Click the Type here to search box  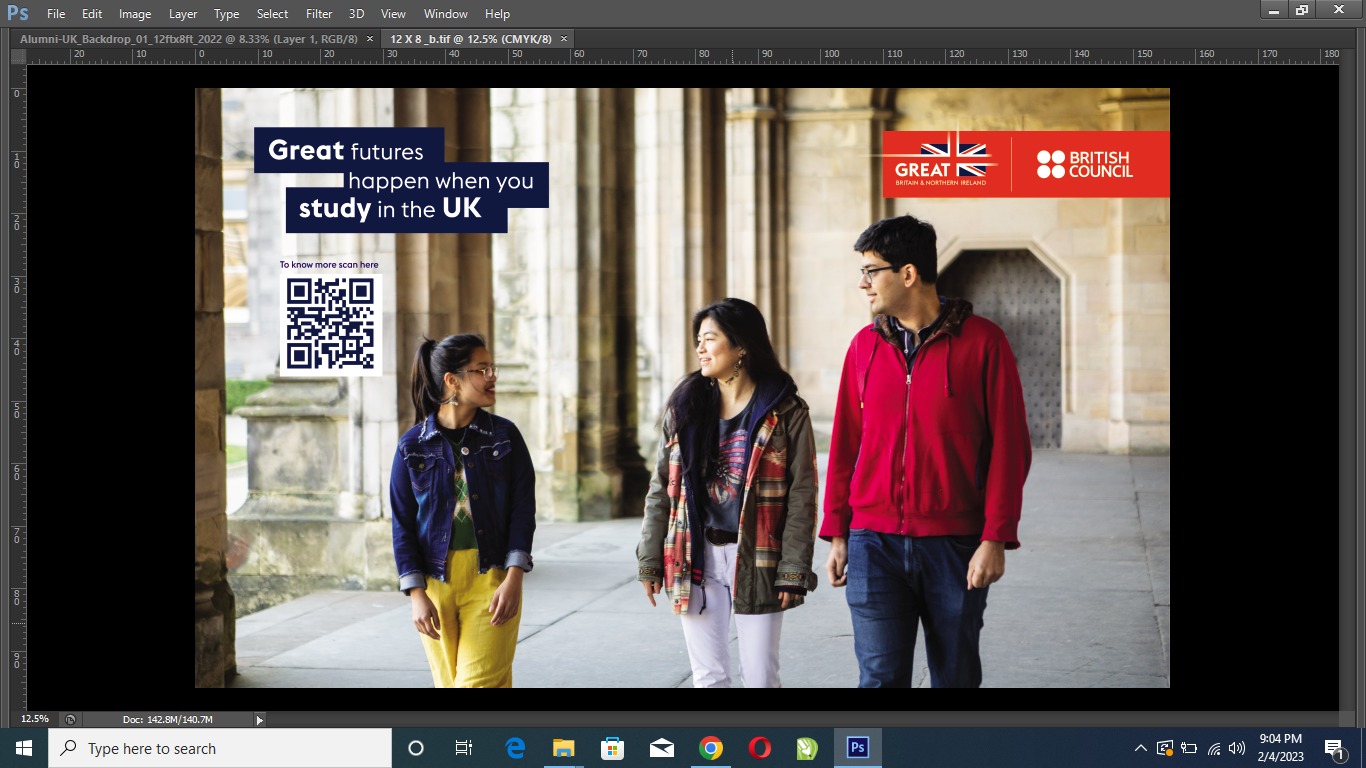pyautogui.click(x=220, y=748)
